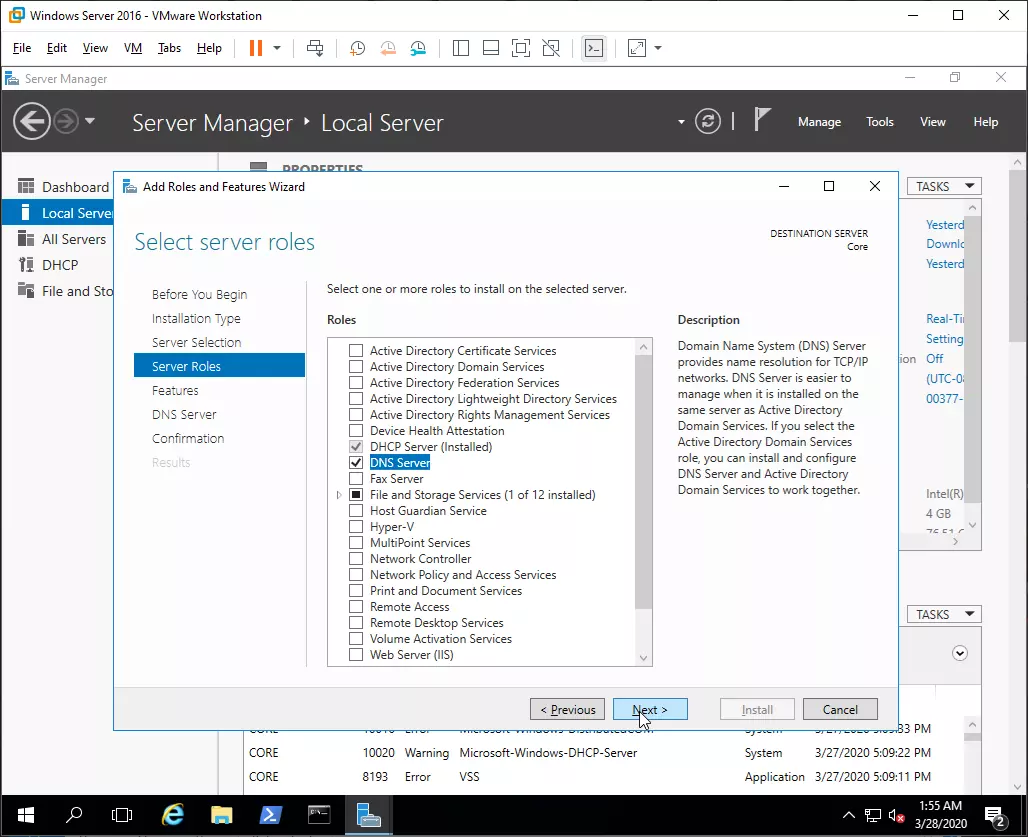Cancel the Add Roles wizard
The height and width of the screenshot is (837, 1028).
(840, 710)
